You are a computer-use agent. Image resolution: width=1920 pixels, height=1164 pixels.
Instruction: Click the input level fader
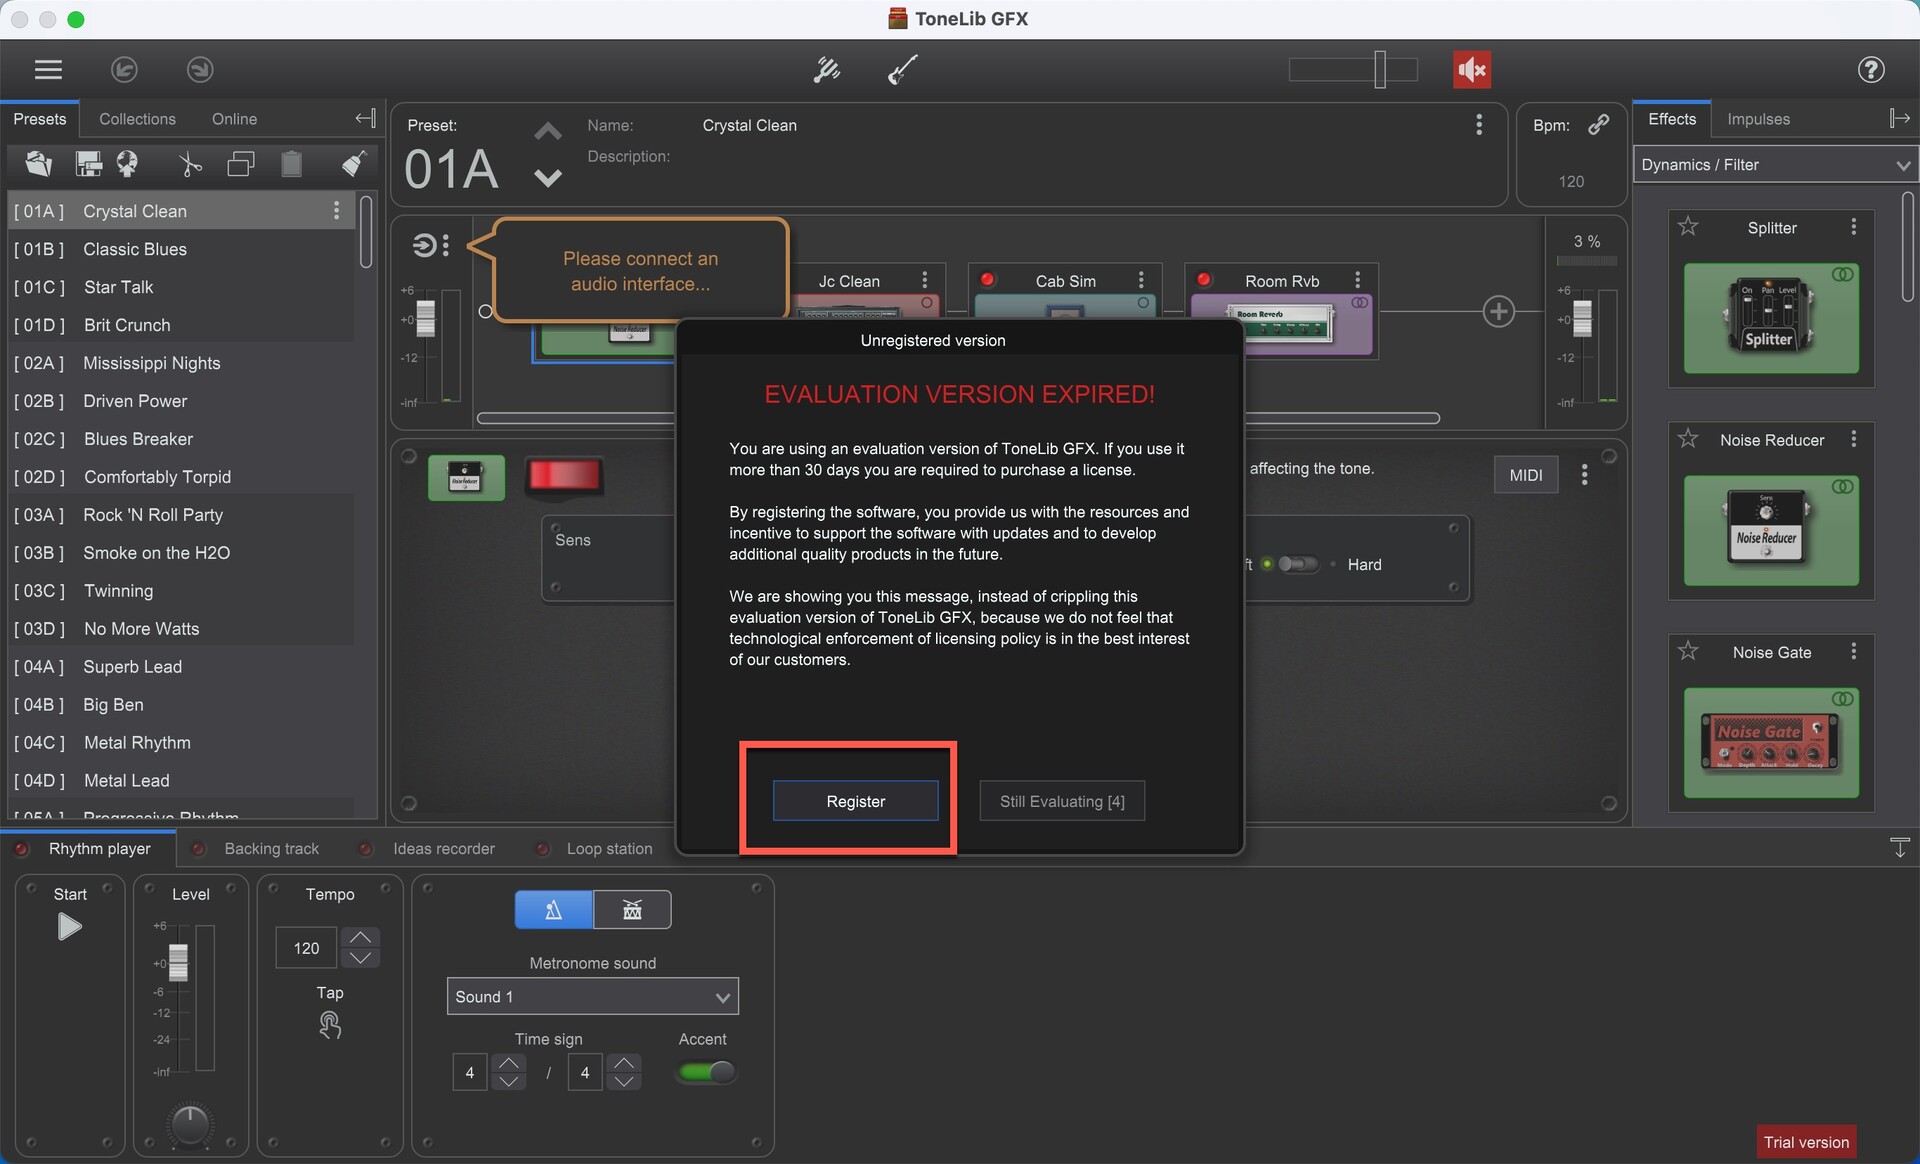425,318
